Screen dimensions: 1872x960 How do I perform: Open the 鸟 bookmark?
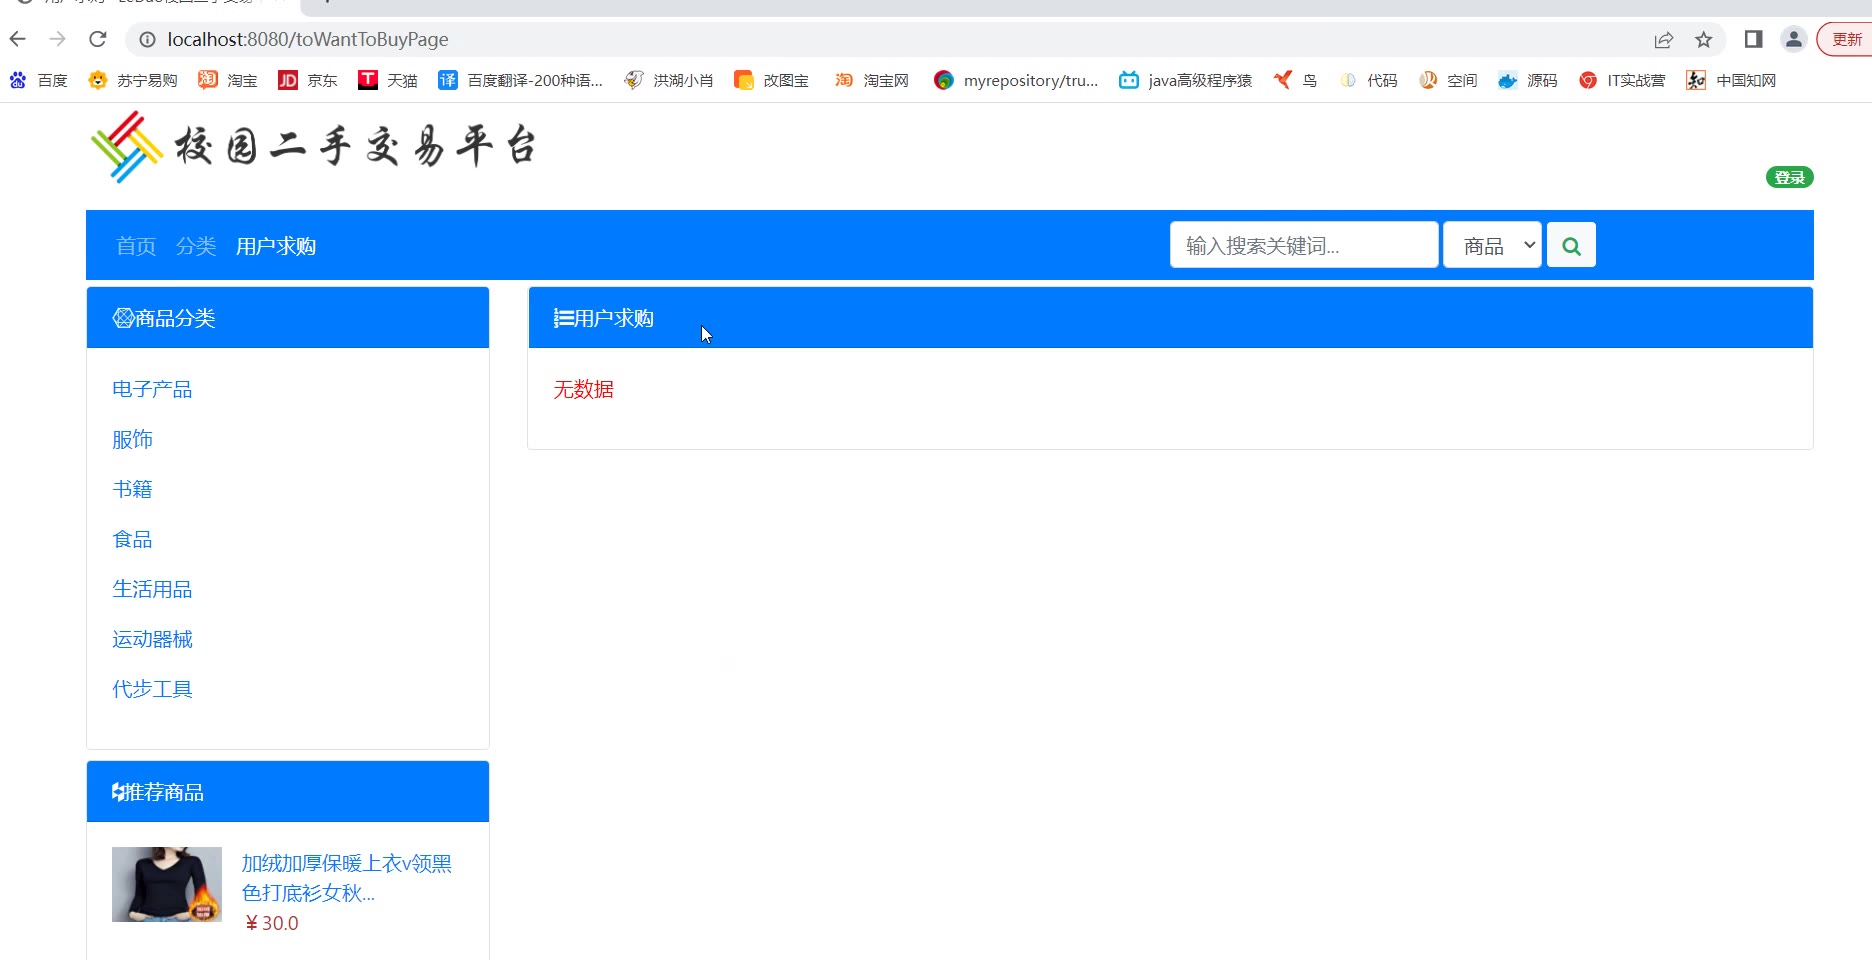1295,80
